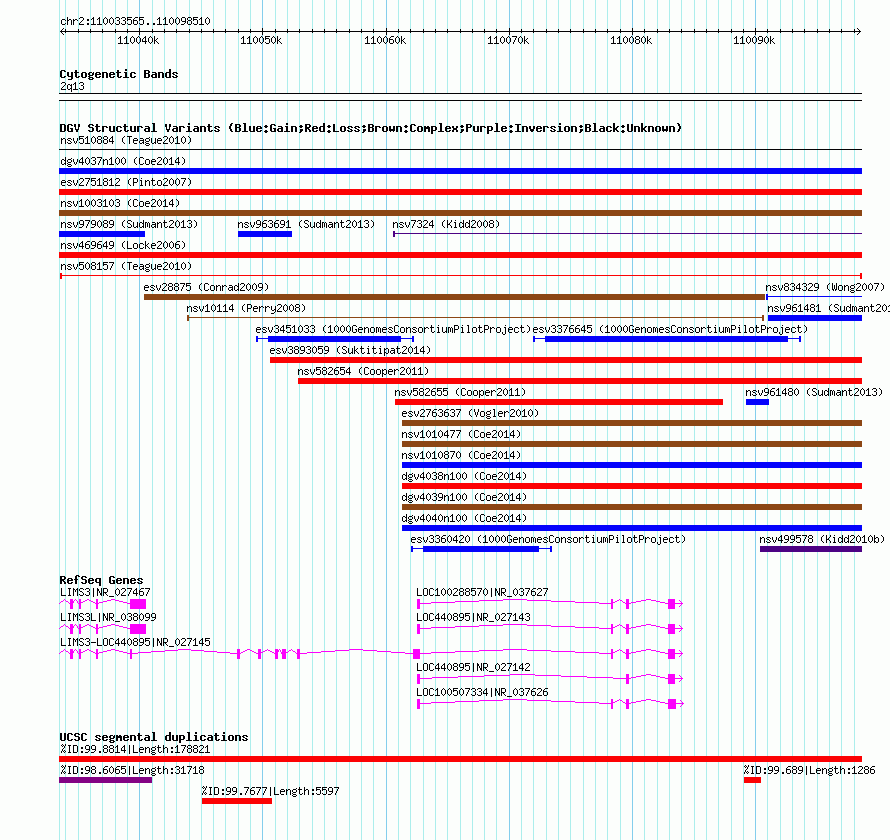Select the LIMS3-LOC440895|NR_027145 transcript
This screenshot has width=890, height=840.
pos(371,654)
